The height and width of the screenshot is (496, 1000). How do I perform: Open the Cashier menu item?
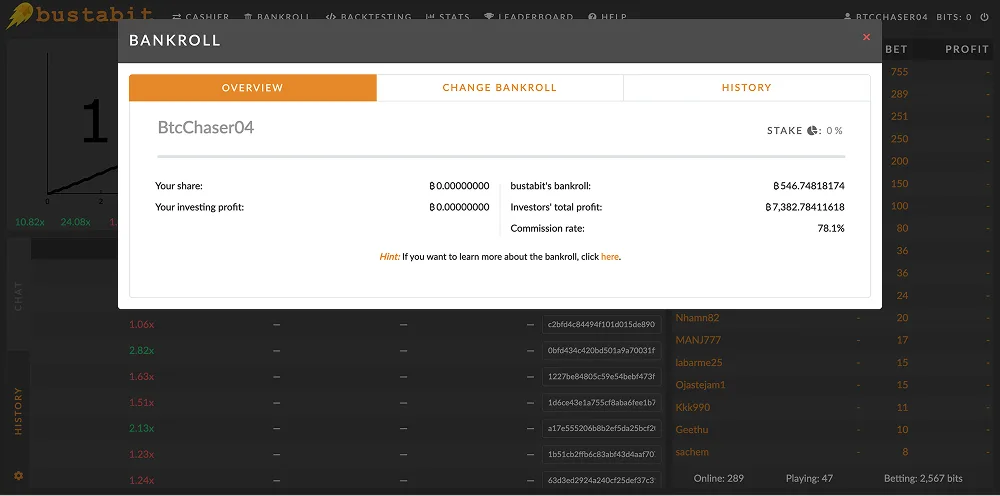[x=201, y=17]
